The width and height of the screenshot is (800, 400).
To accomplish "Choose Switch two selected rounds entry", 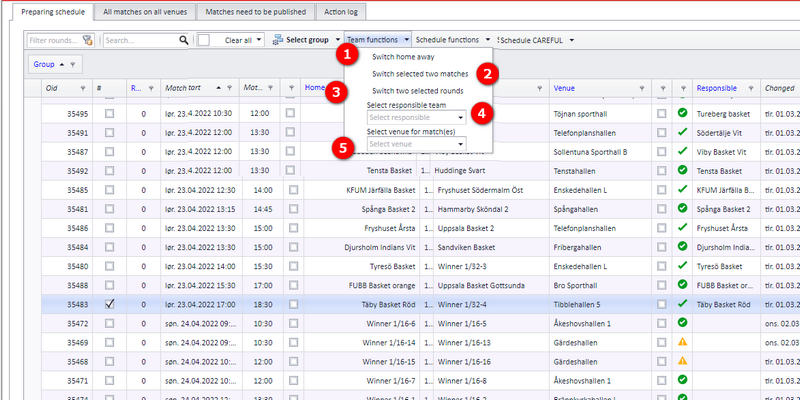I will click(x=418, y=91).
